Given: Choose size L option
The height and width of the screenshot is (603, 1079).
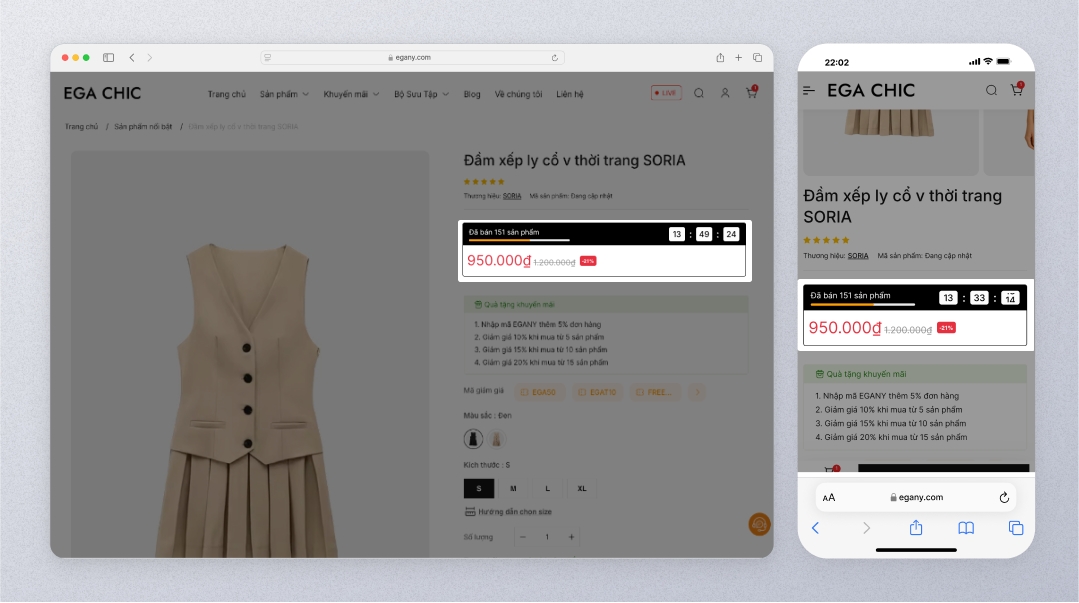Looking at the screenshot, I should coord(547,488).
